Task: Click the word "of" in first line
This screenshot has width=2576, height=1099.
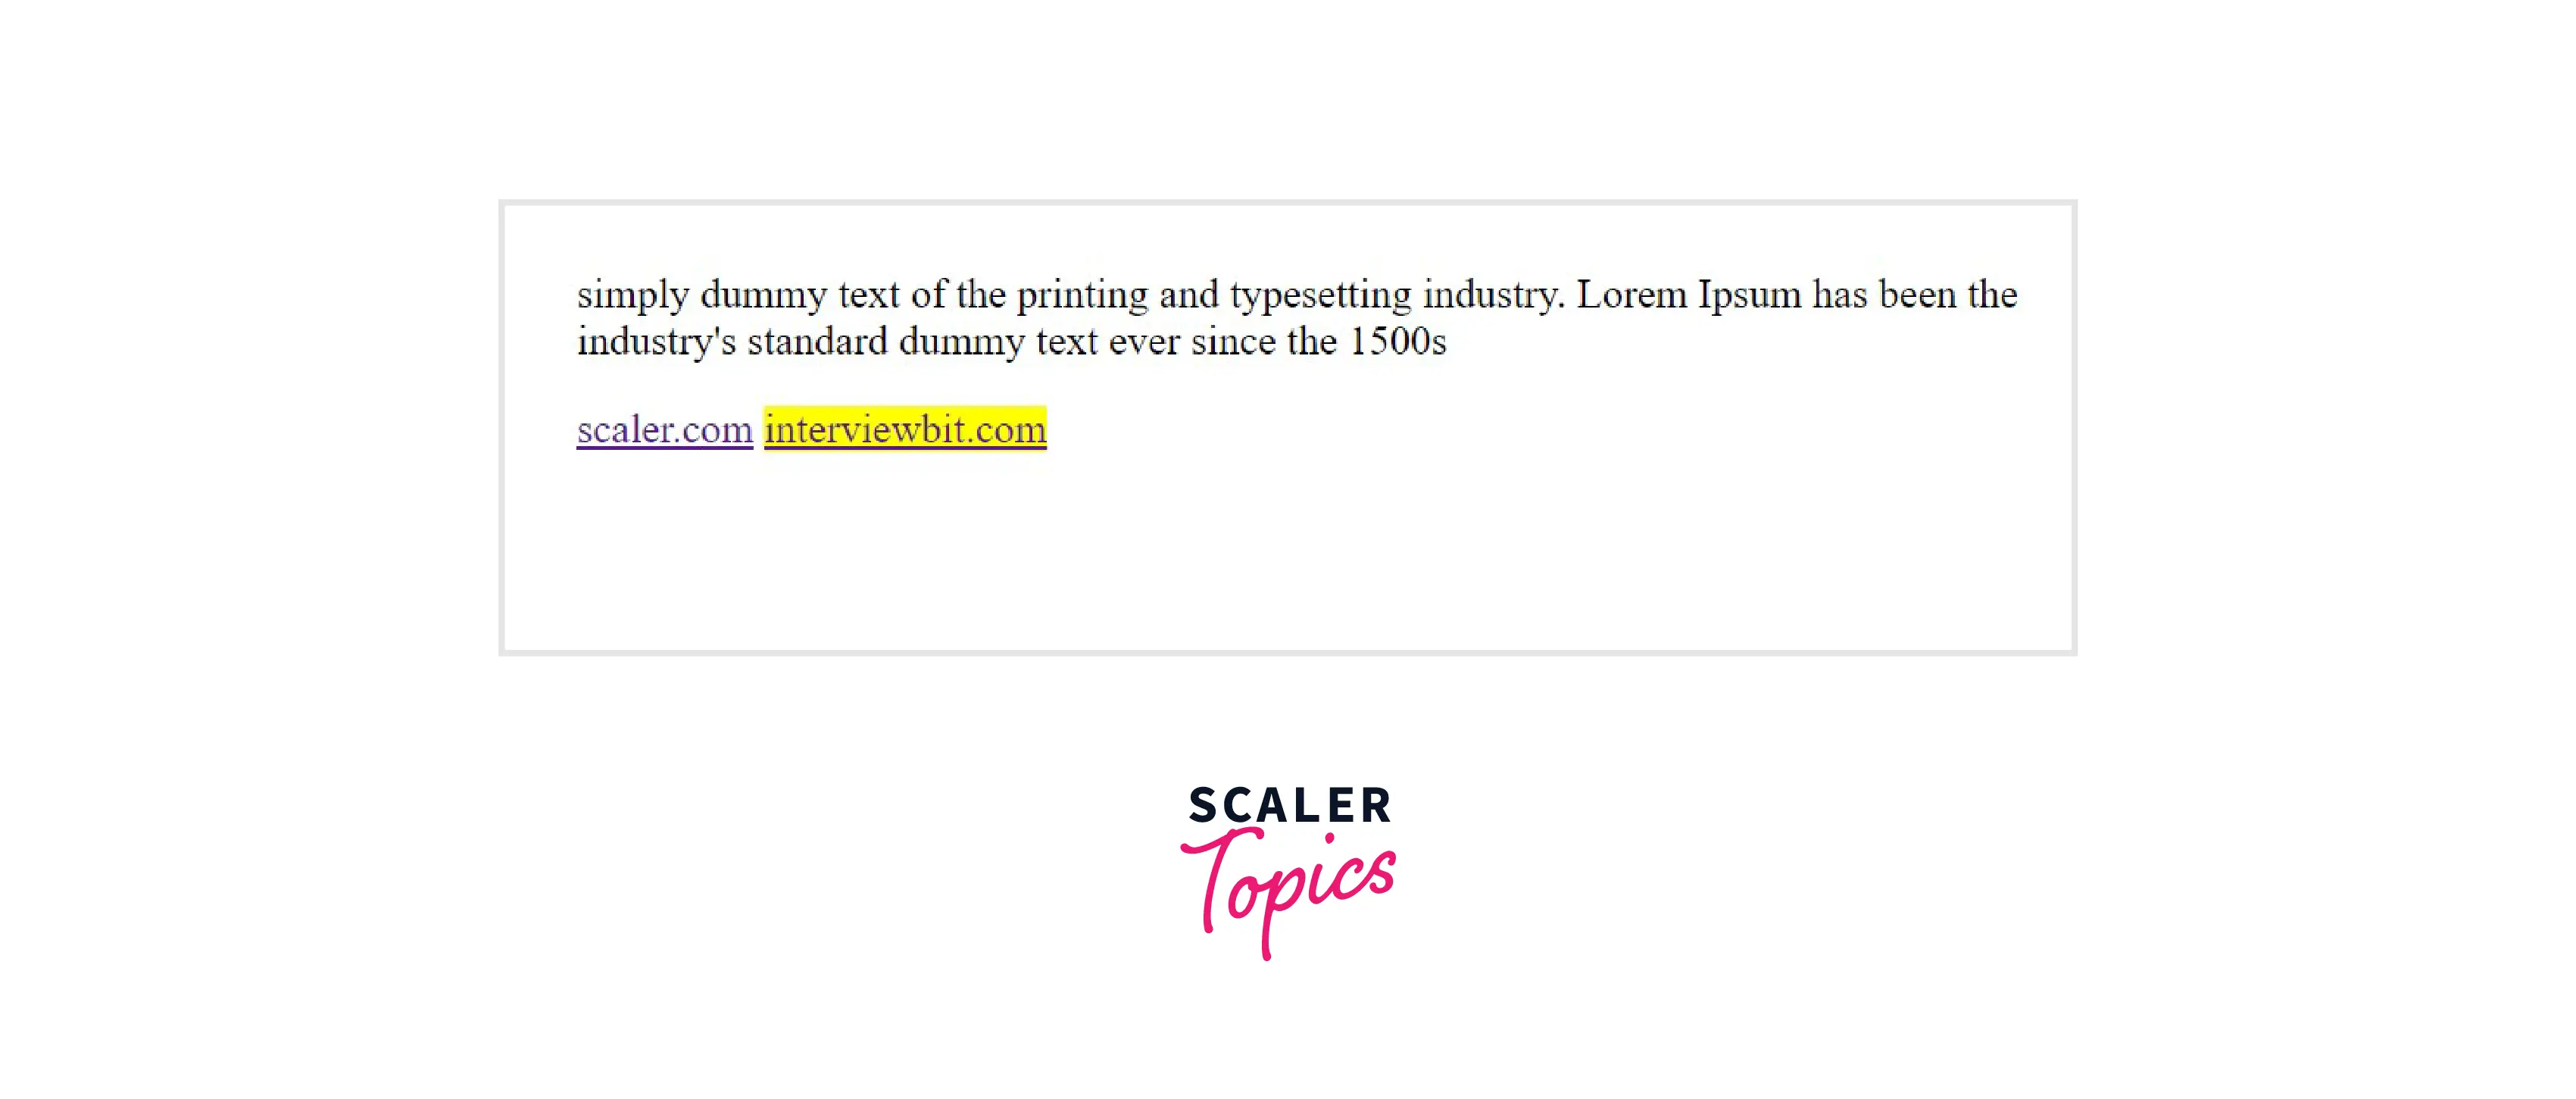Action: [x=928, y=295]
